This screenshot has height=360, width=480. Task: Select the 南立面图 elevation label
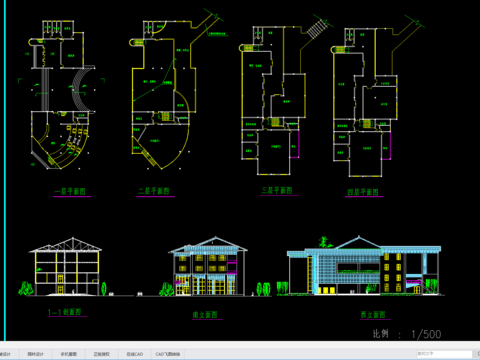205,315
